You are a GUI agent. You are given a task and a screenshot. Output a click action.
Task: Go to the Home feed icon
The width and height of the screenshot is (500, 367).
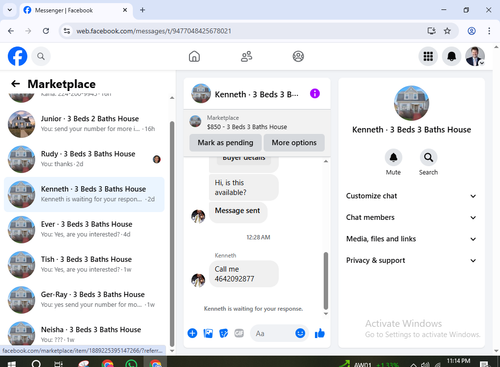[x=194, y=56]
